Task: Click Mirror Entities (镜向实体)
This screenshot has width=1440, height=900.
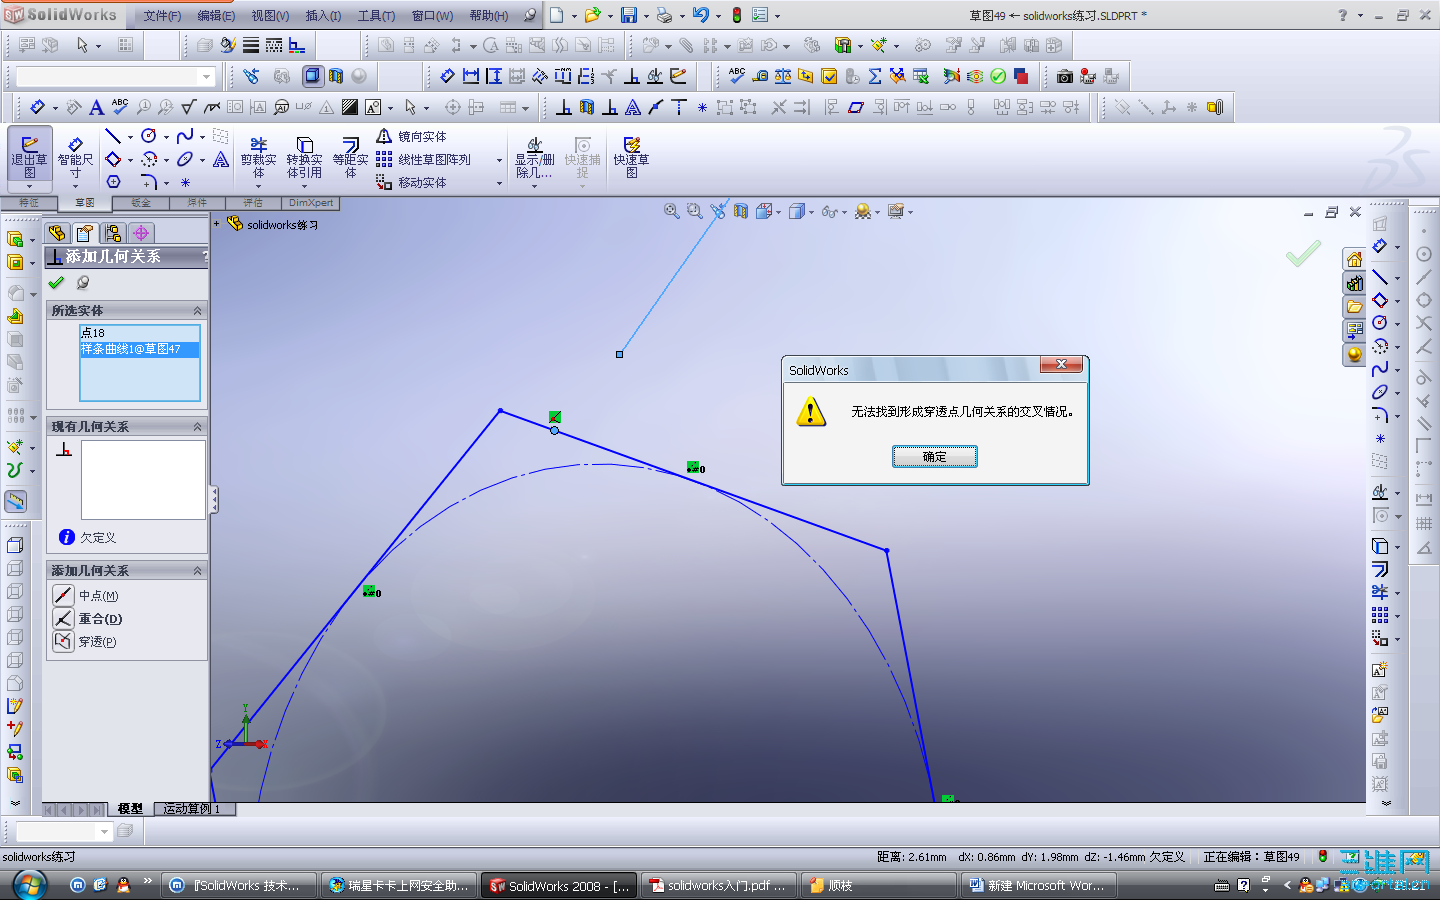Action: pos(411,136)
